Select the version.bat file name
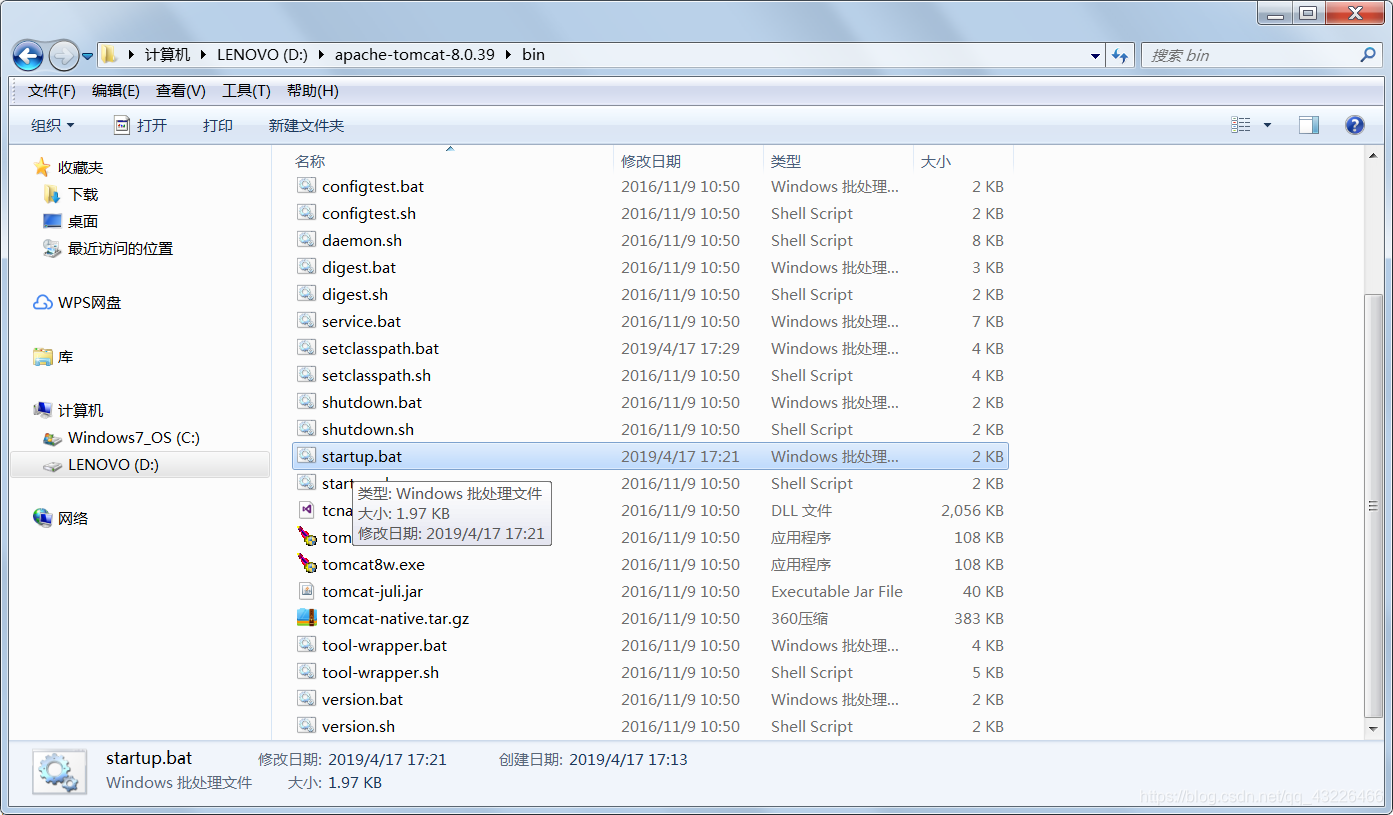 tap(362, 699)
